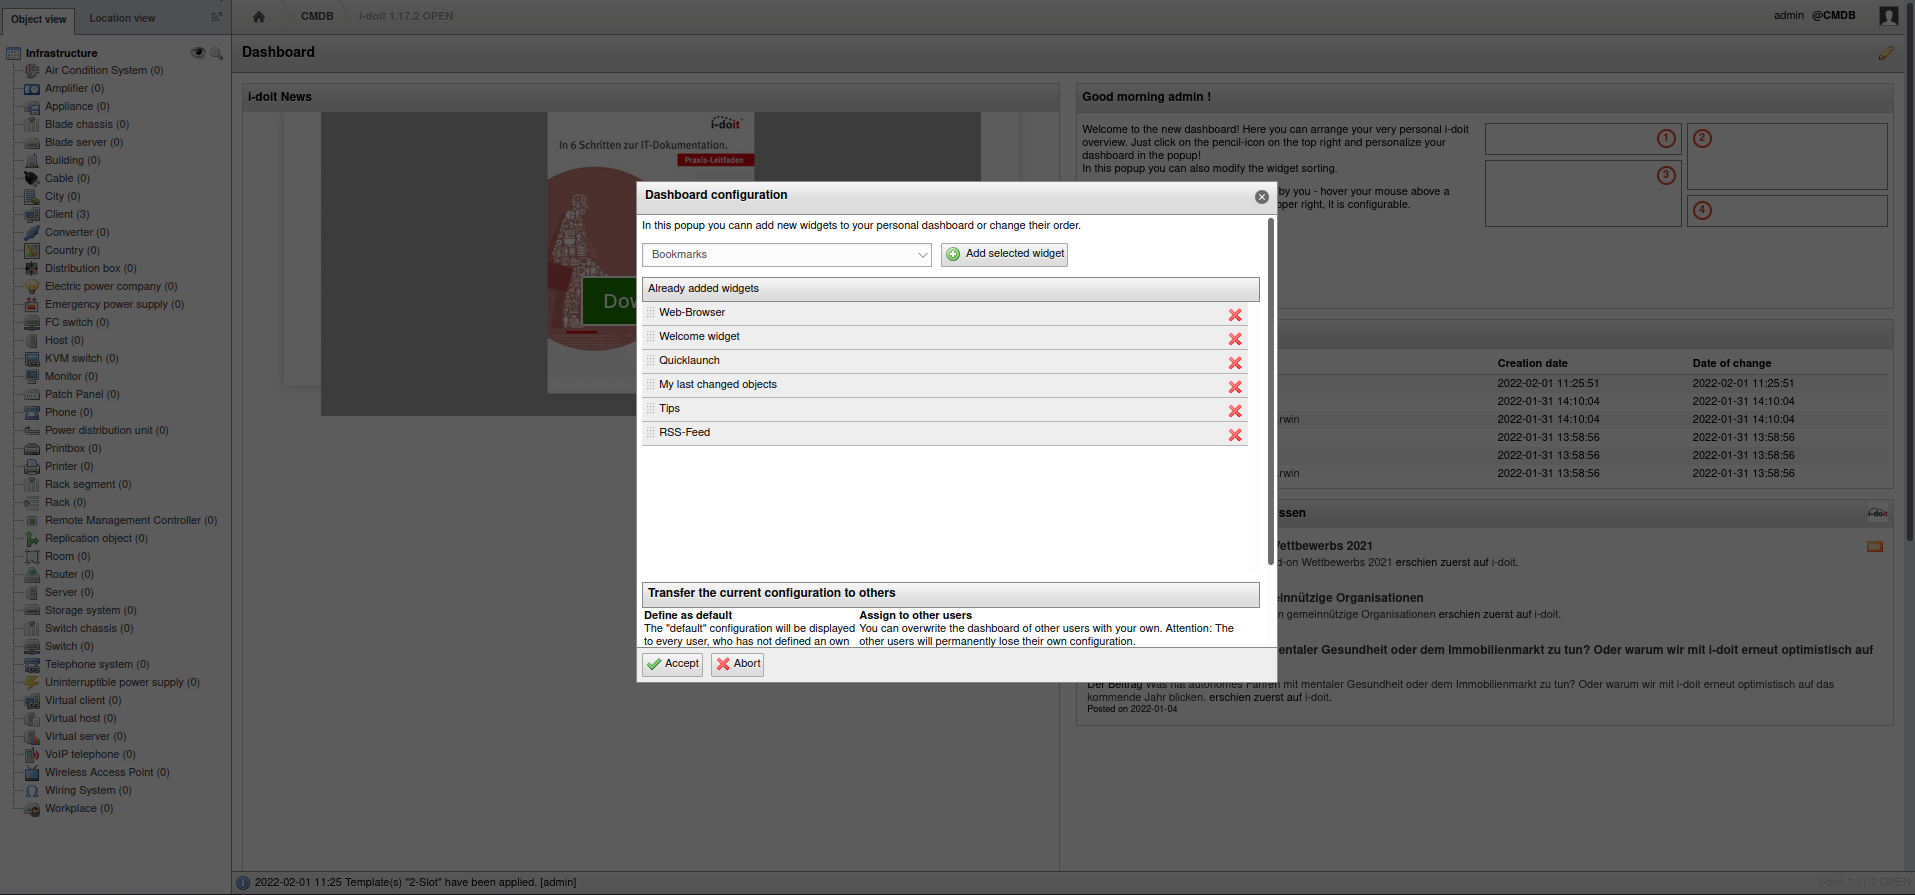Click Add selected widget button
This screenshot has width=1915, height=895.
[1004, 254]
